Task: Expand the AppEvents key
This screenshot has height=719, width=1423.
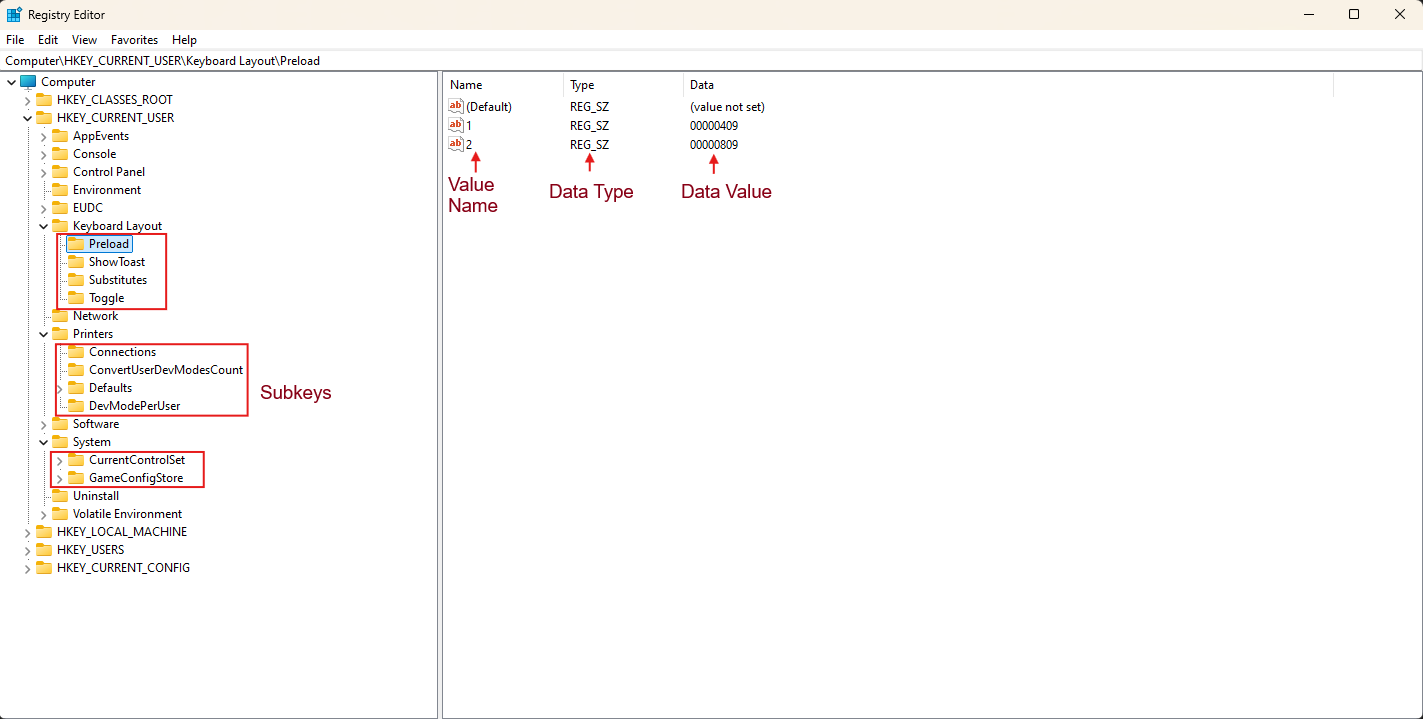Action: click(43, 136)
